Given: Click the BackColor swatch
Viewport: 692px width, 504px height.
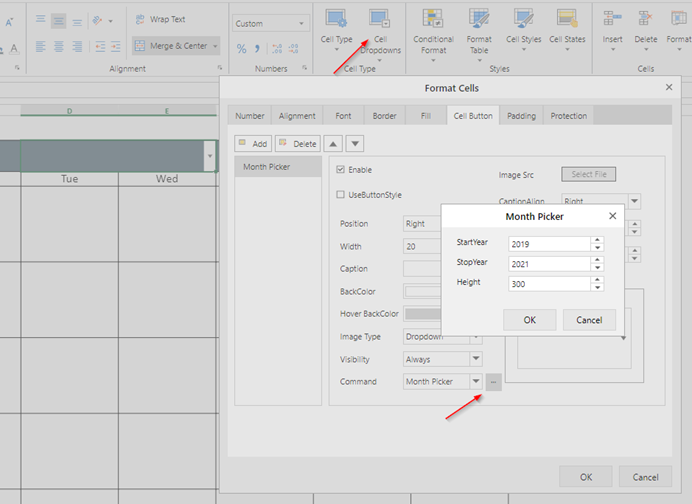Looking at the screenshot, I should point(423,291).
